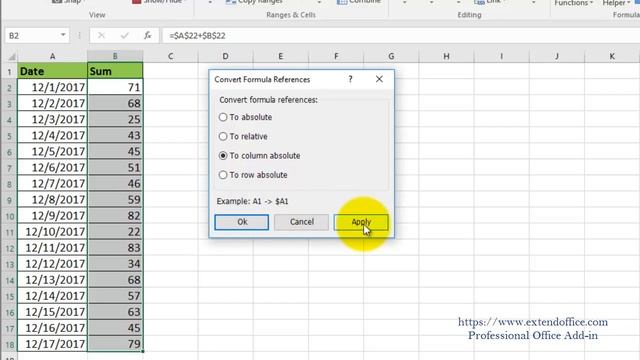Click cell with date 12/1/2017
The width and height of the screenshot is (640, 360).
[x=52, y=87]
